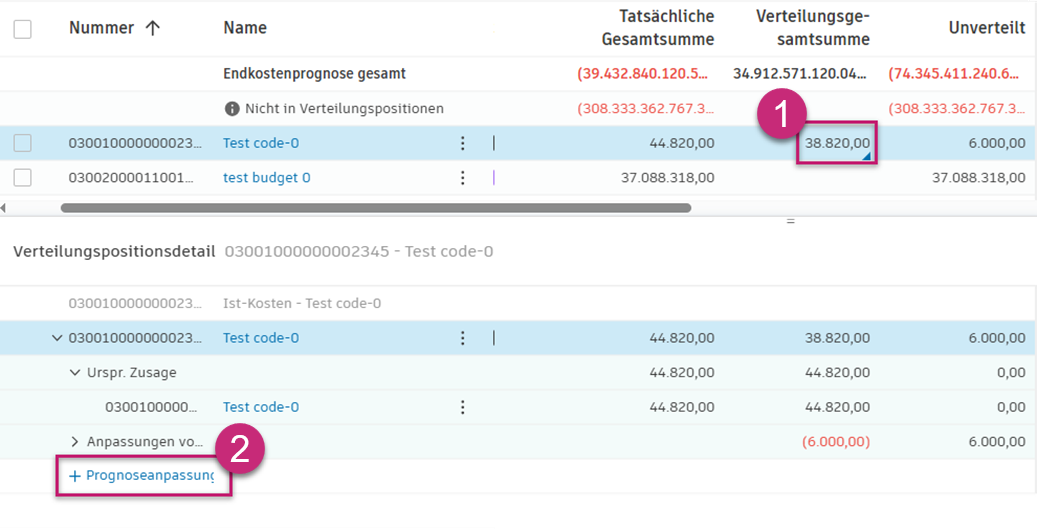The height and width of the screenshot is (529, 1037).
Task: Click the 38.820,00 Verteilungsgesamtsumme cell
Action: (836, 143)
